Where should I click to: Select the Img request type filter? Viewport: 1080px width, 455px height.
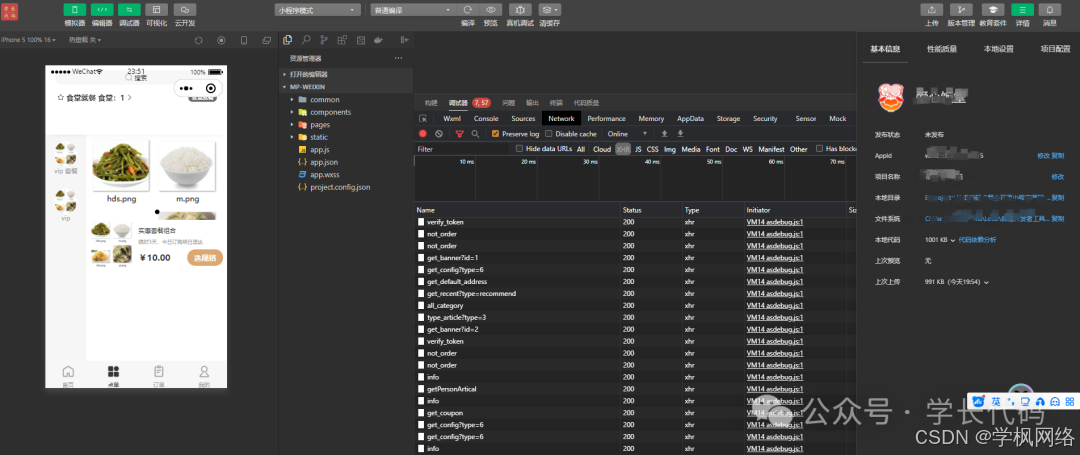coord(669,149)
